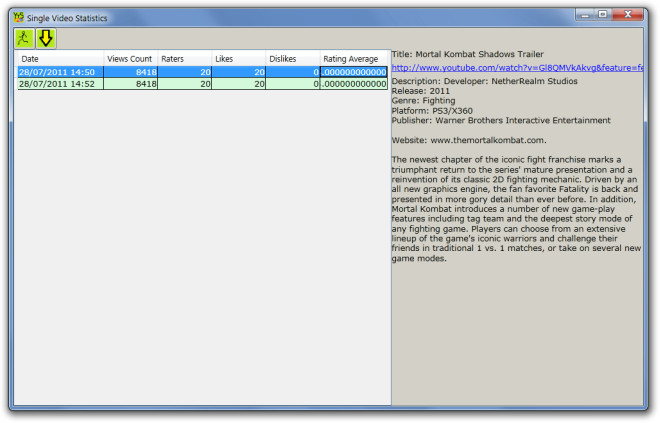Click Rating Average cell in the 14:50 row
Viewport: 660px width, 423px height.
click(x=354, y=72)
